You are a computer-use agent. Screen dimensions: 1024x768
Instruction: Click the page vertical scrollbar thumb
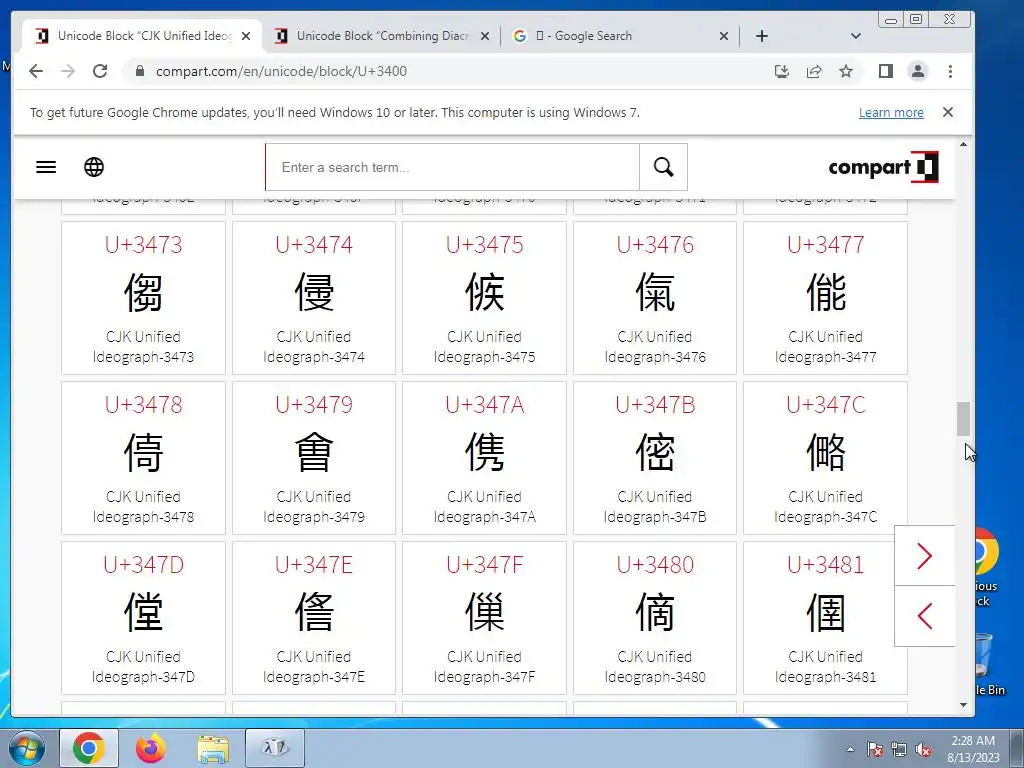[x=963, y=419]
